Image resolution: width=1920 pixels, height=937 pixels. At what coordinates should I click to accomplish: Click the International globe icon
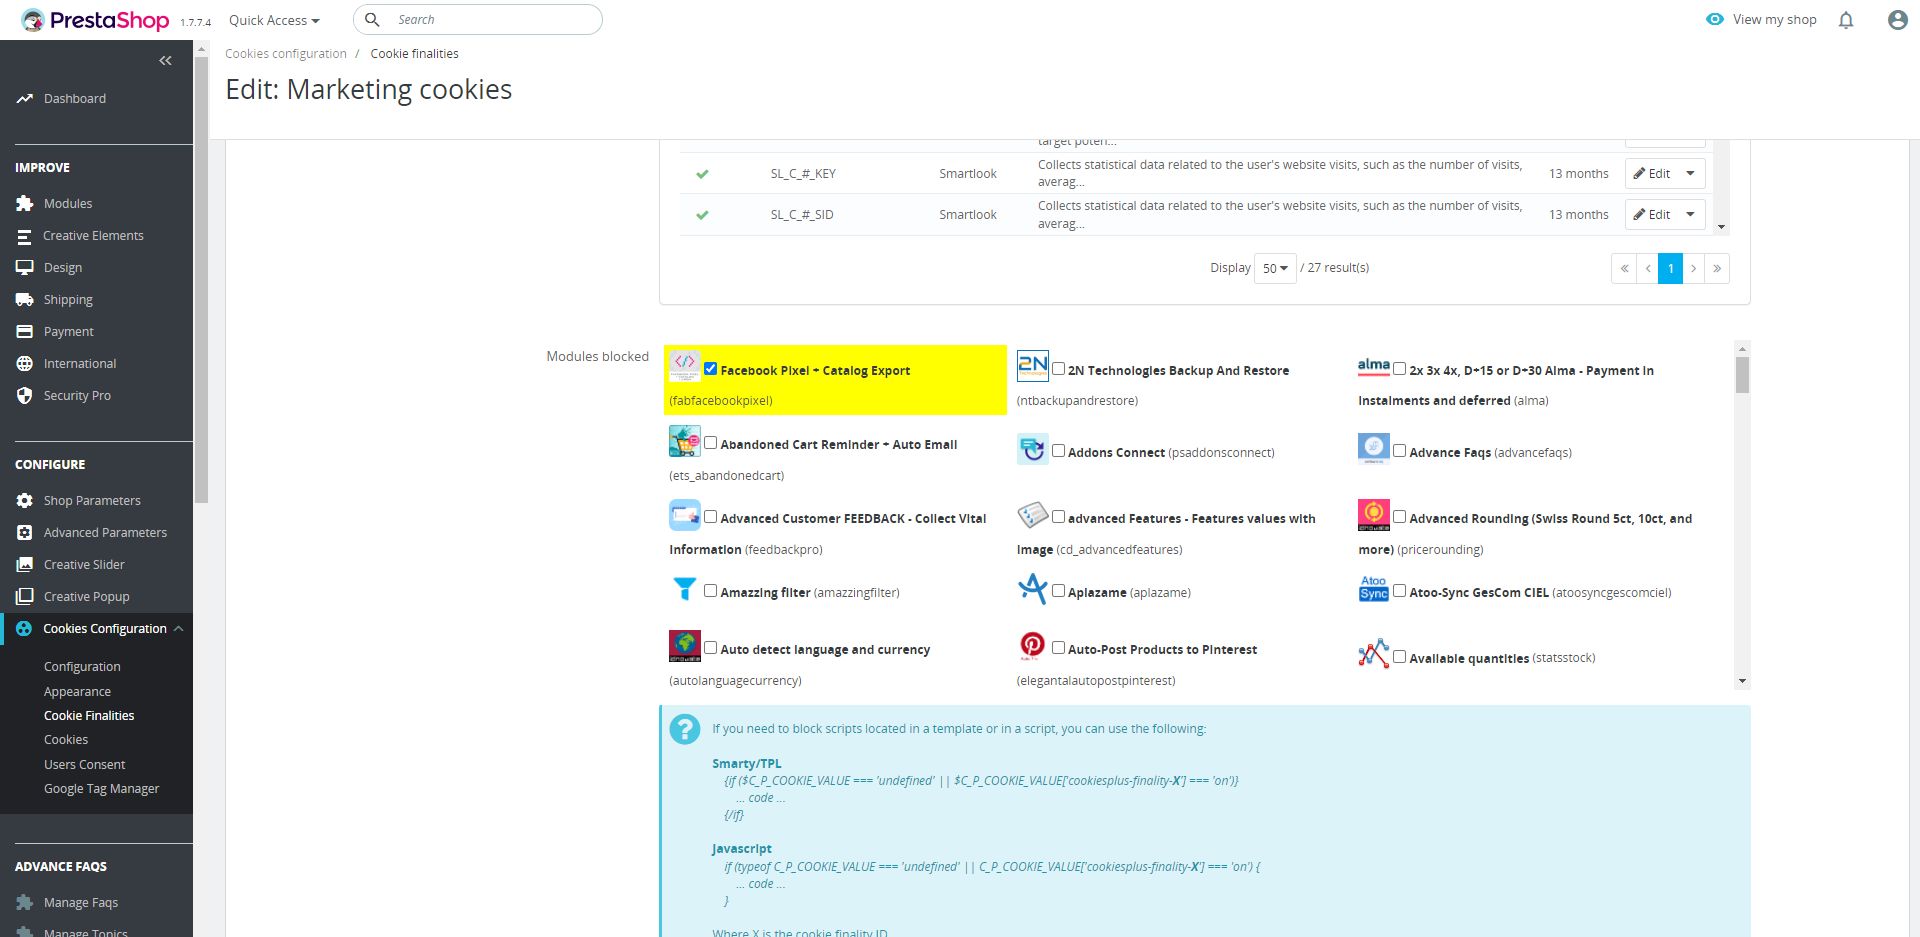click(x=25, y=364)
